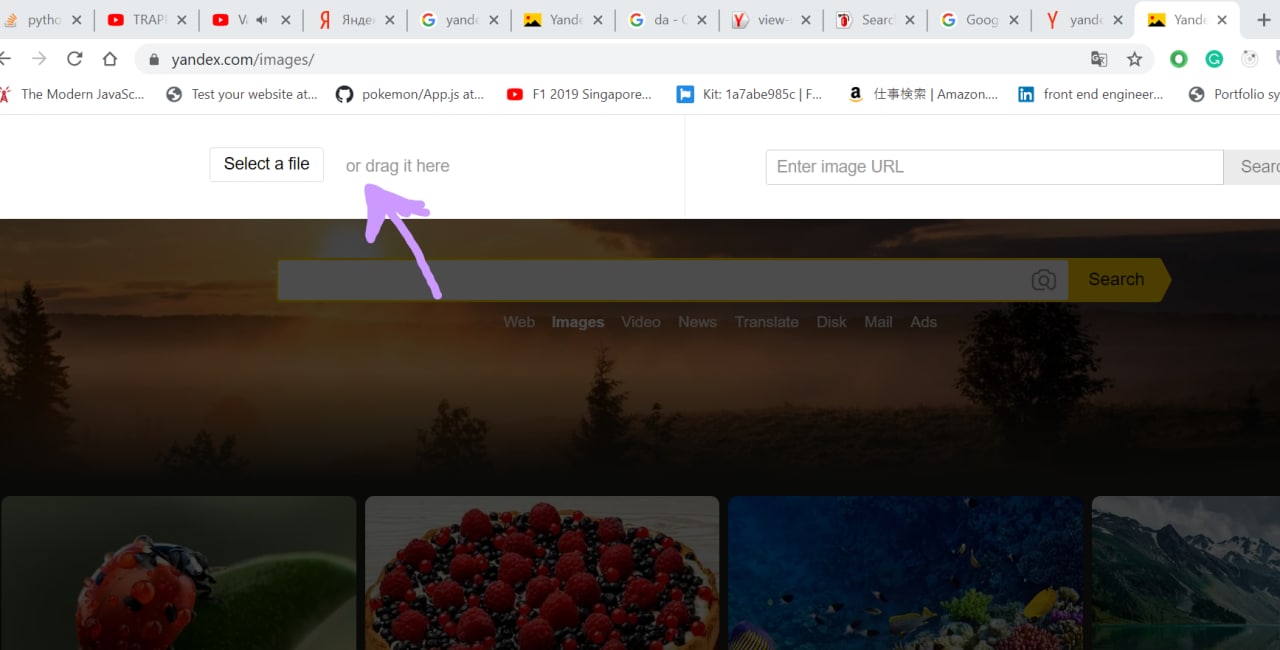
Task: Close the Яндекс tab
Action: tap(389, 20)
